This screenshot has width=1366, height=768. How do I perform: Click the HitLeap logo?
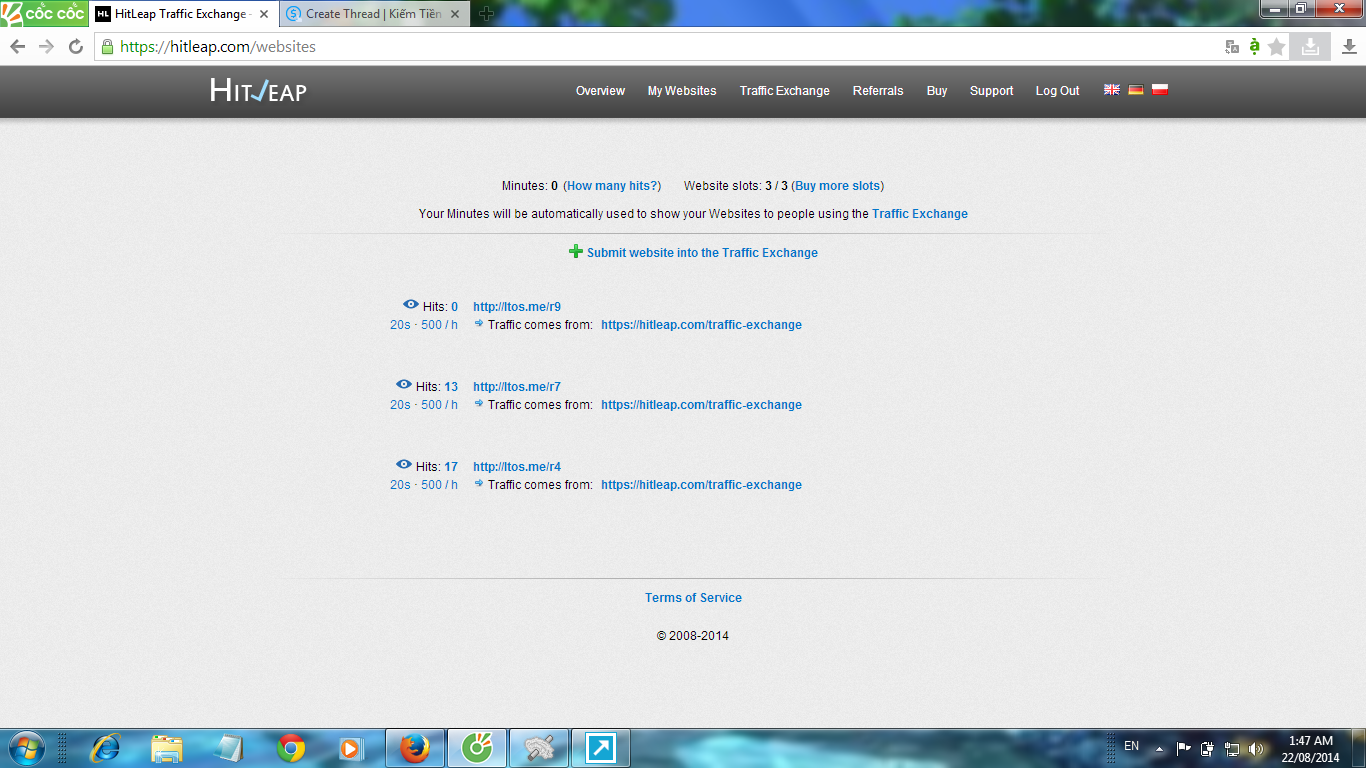(258, 90)
